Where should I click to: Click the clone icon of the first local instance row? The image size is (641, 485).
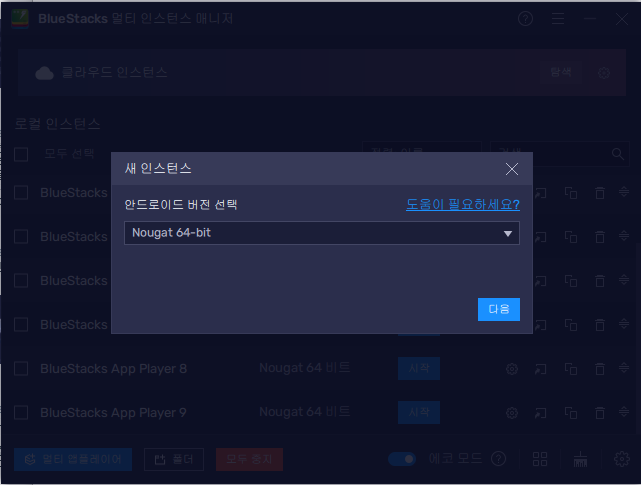pos(571,193)
